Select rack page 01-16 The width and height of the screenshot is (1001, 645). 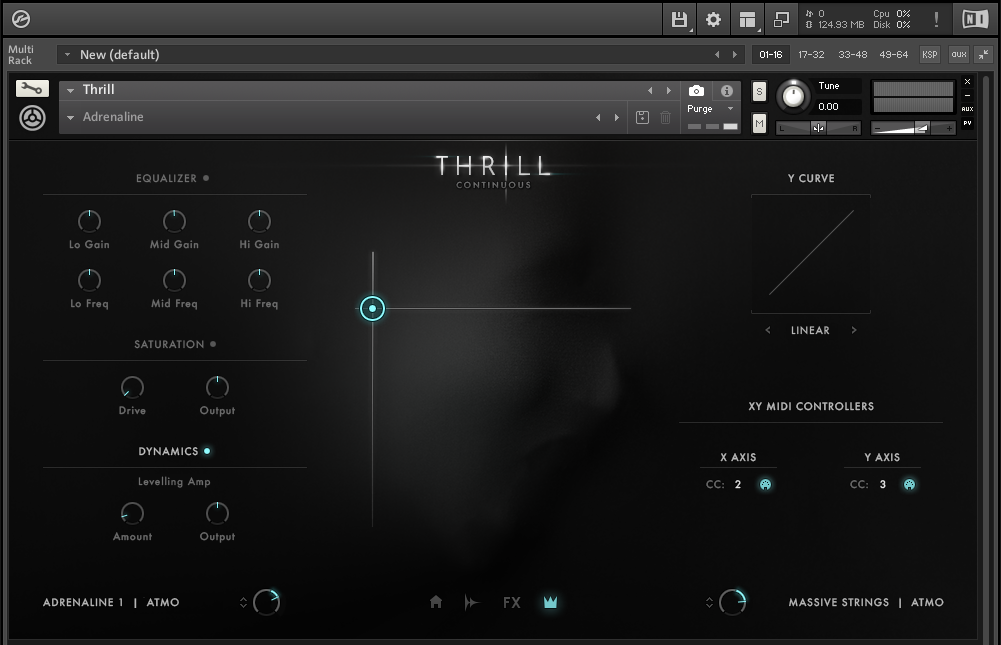(x=771, y=54)
